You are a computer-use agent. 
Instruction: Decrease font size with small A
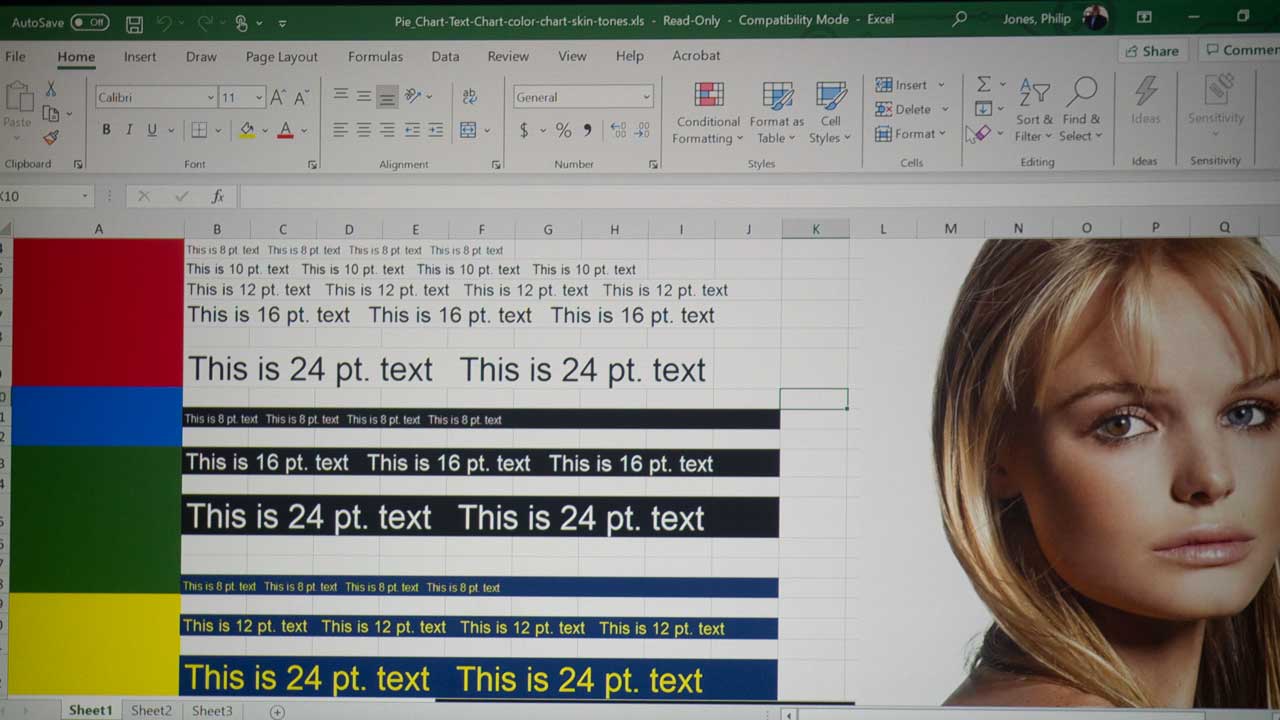click(x=300, y=97)
